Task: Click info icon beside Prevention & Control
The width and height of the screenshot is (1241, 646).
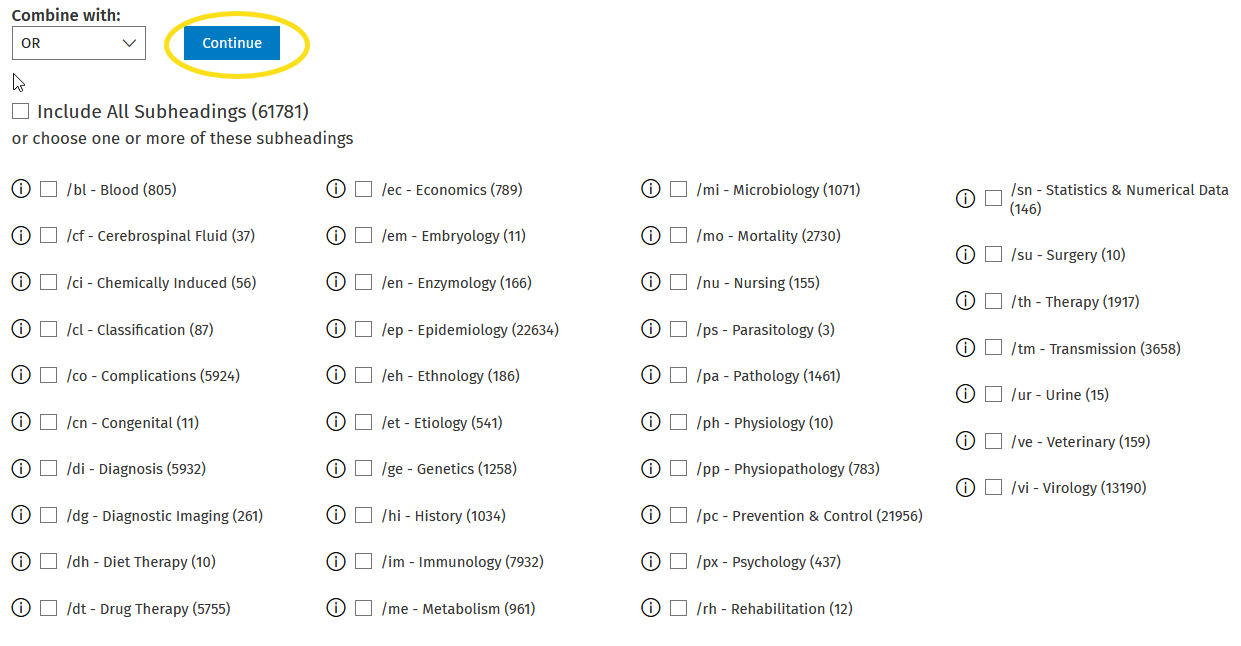Action: 651,515
